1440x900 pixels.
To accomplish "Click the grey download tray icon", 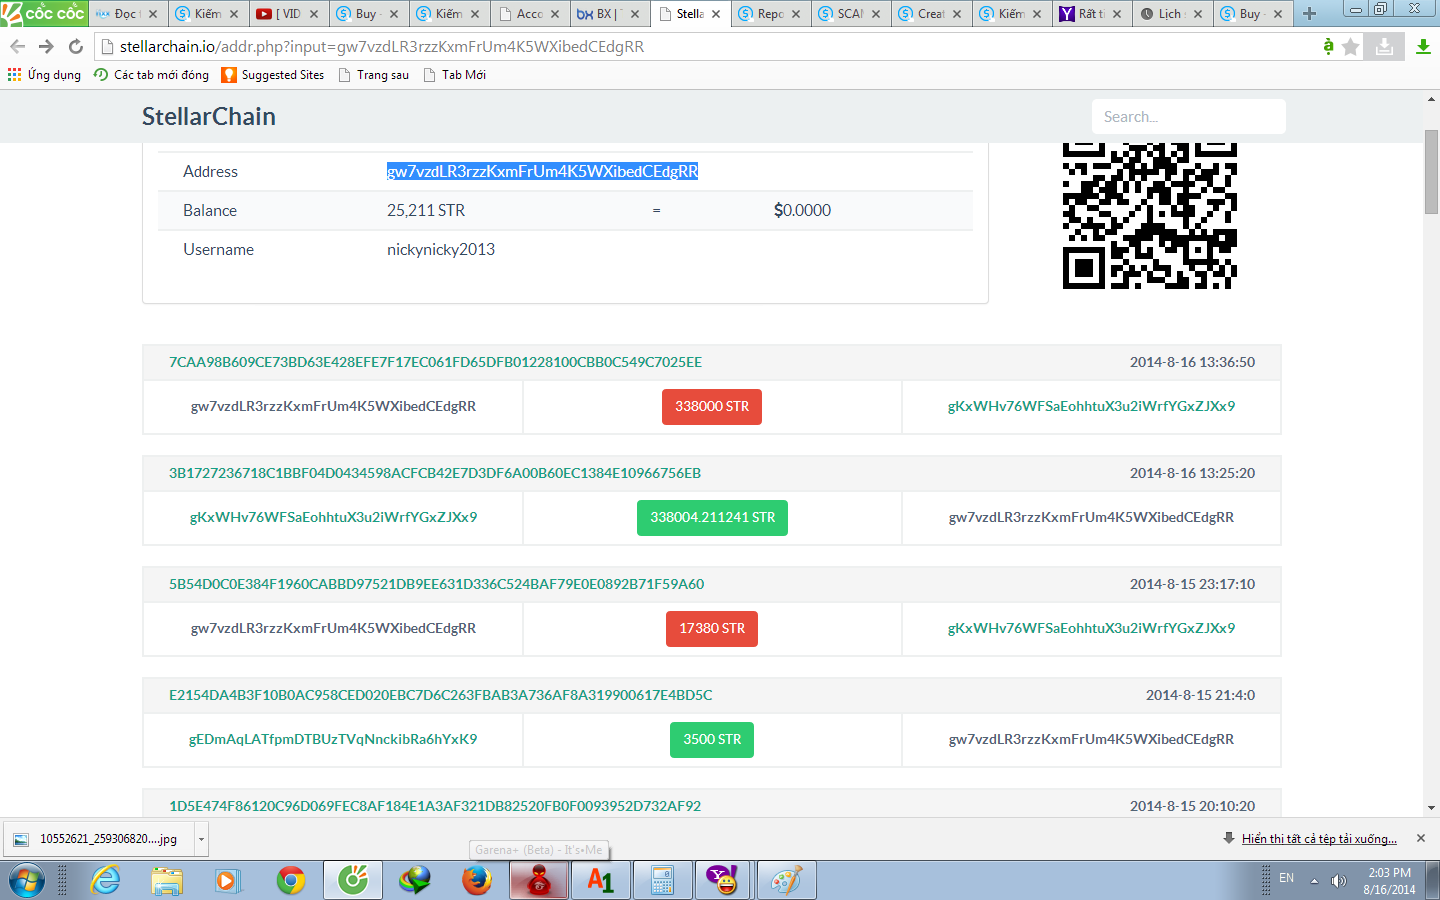I will [1384, 46].
